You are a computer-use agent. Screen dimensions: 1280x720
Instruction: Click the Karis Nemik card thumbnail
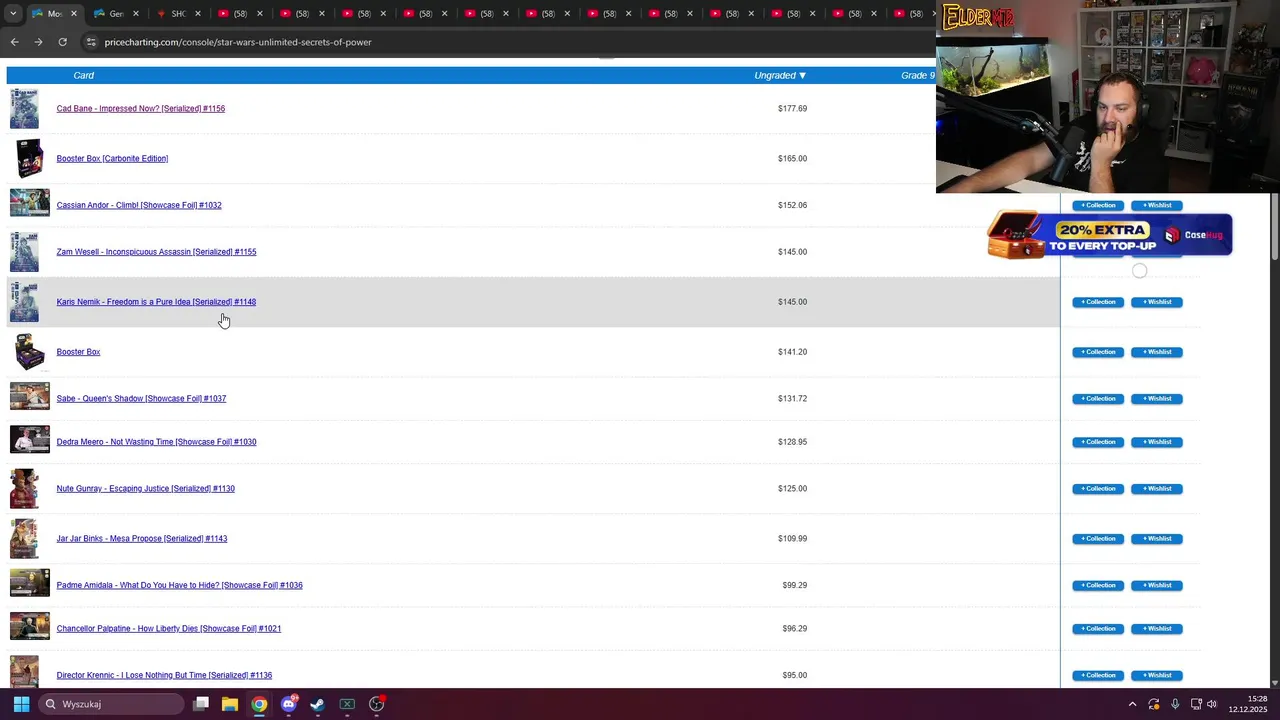(24, 302)
